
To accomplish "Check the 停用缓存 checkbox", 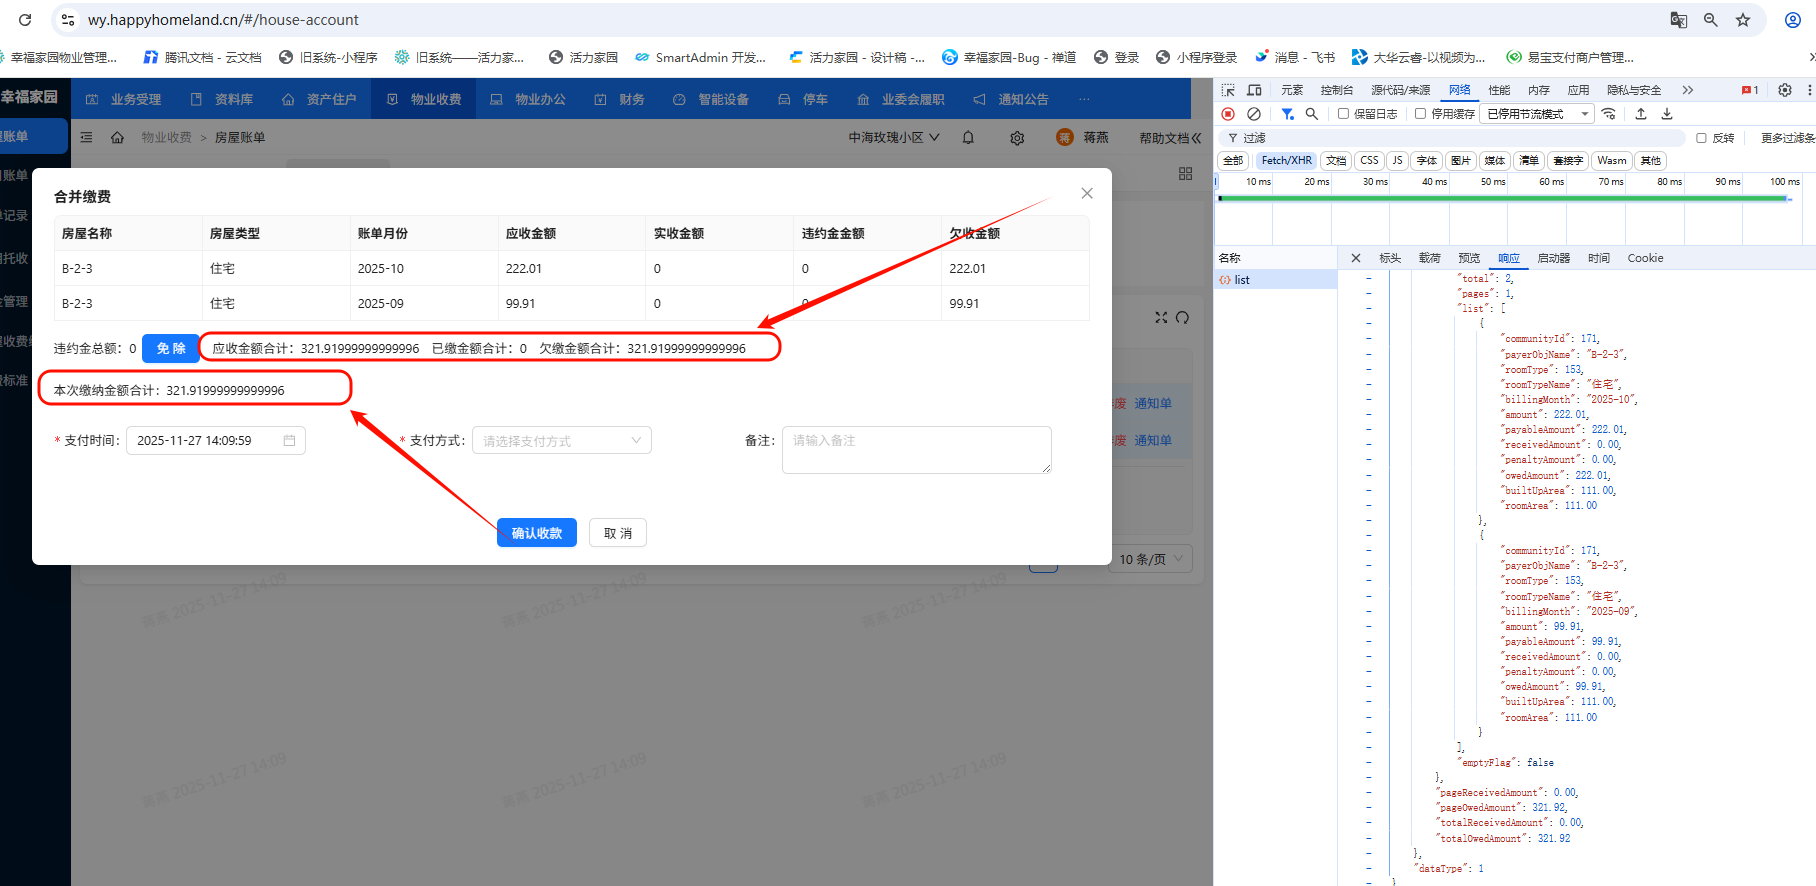I will click(x=1421, y=114).
